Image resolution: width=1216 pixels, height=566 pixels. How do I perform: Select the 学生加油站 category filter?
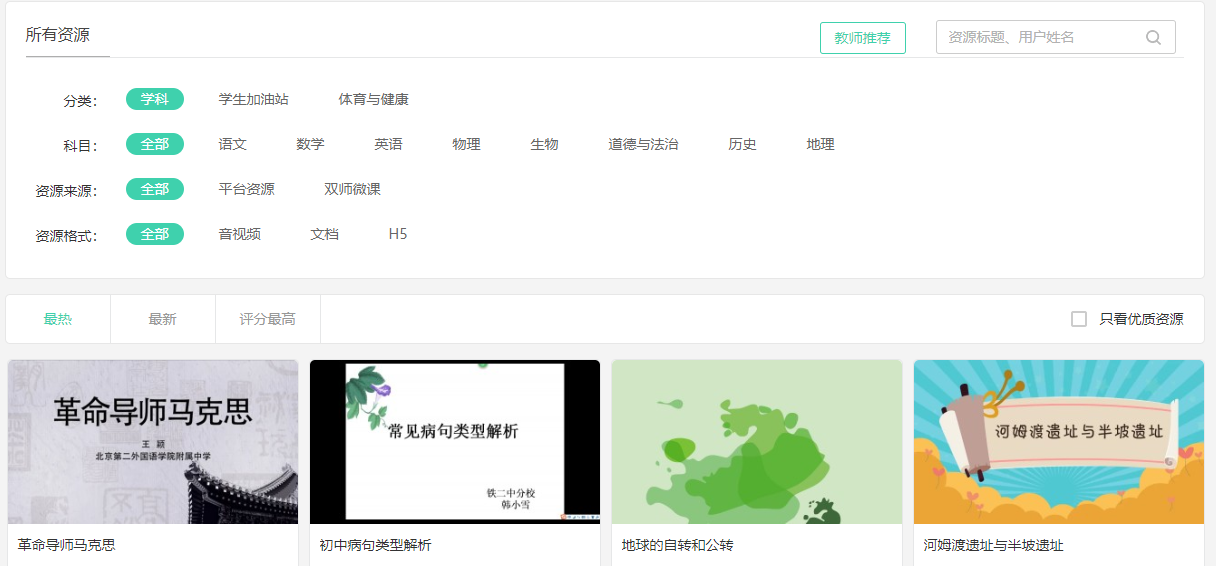tap(254, 99)
